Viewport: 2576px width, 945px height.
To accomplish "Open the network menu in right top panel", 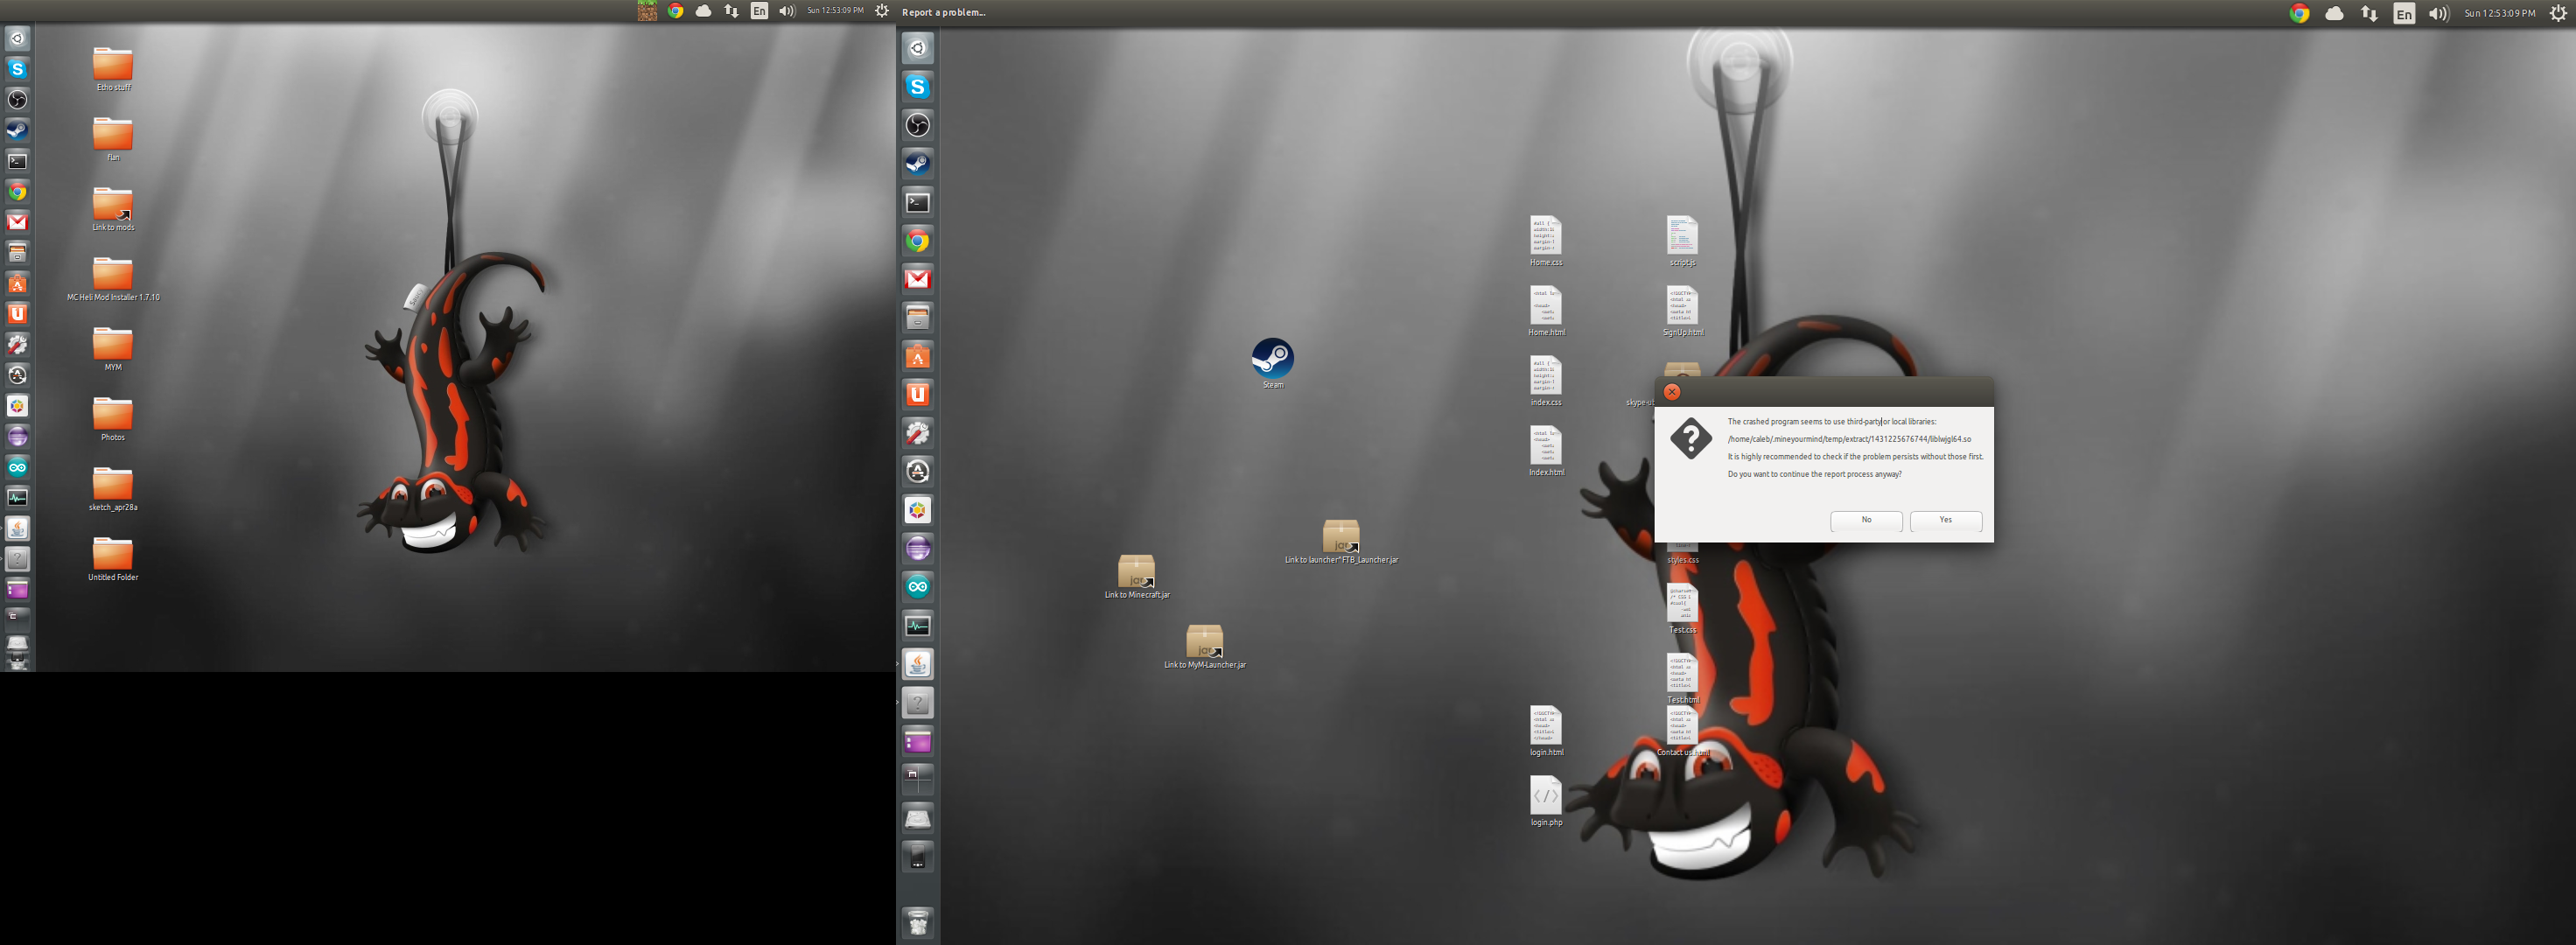I will point(2369,13).
